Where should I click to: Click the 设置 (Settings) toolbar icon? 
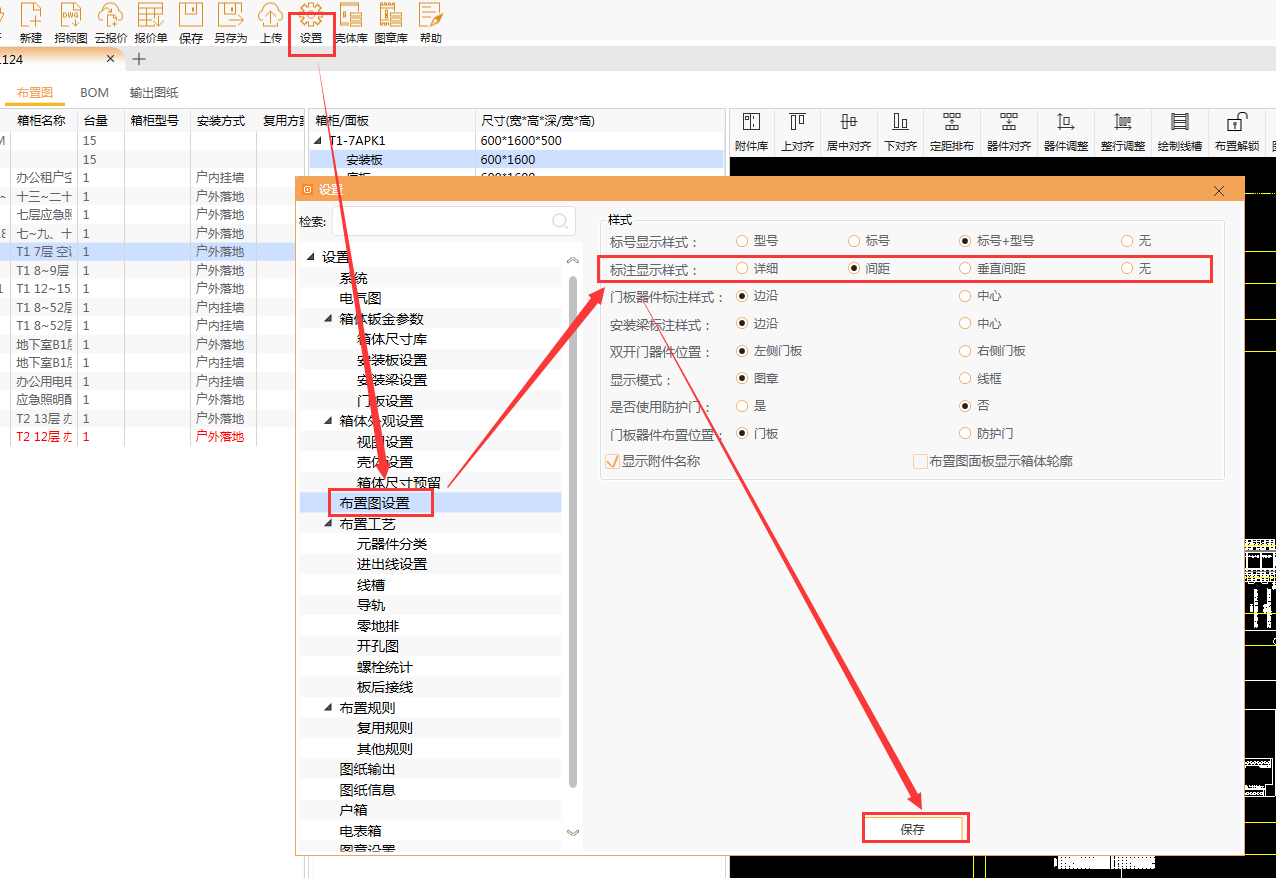(311, 24)
